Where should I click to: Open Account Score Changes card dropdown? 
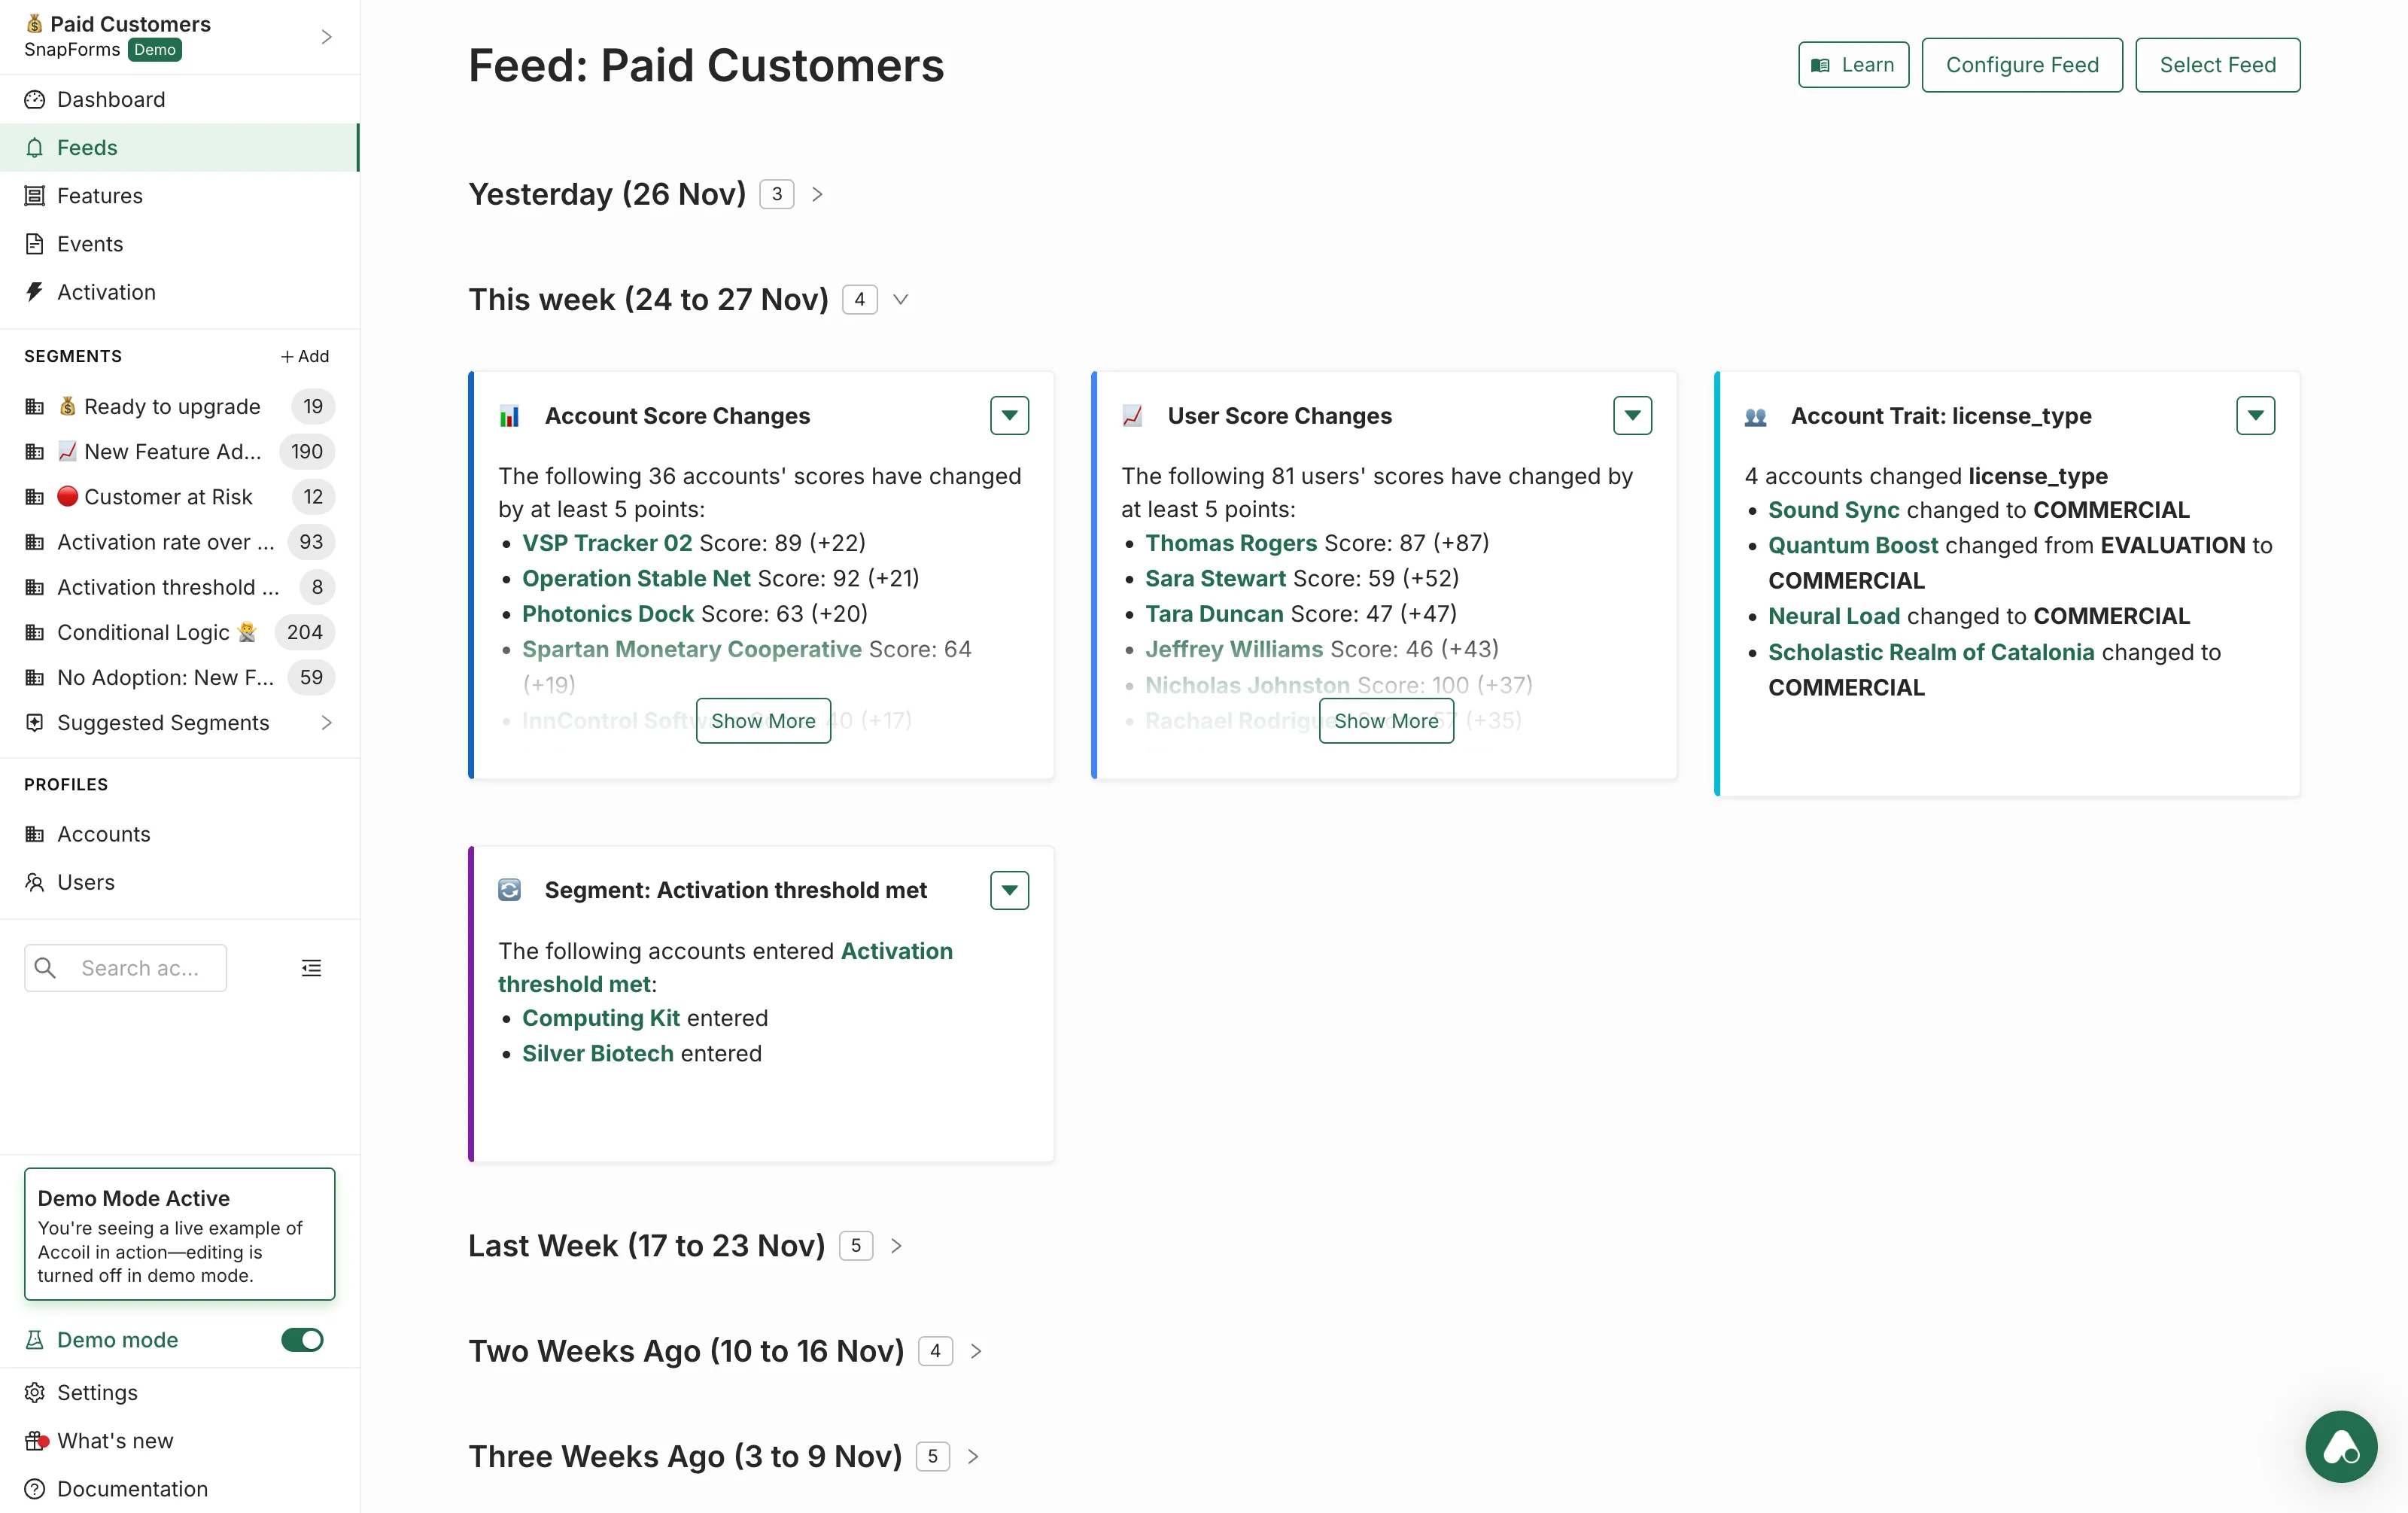click(x=1009, y=415)
